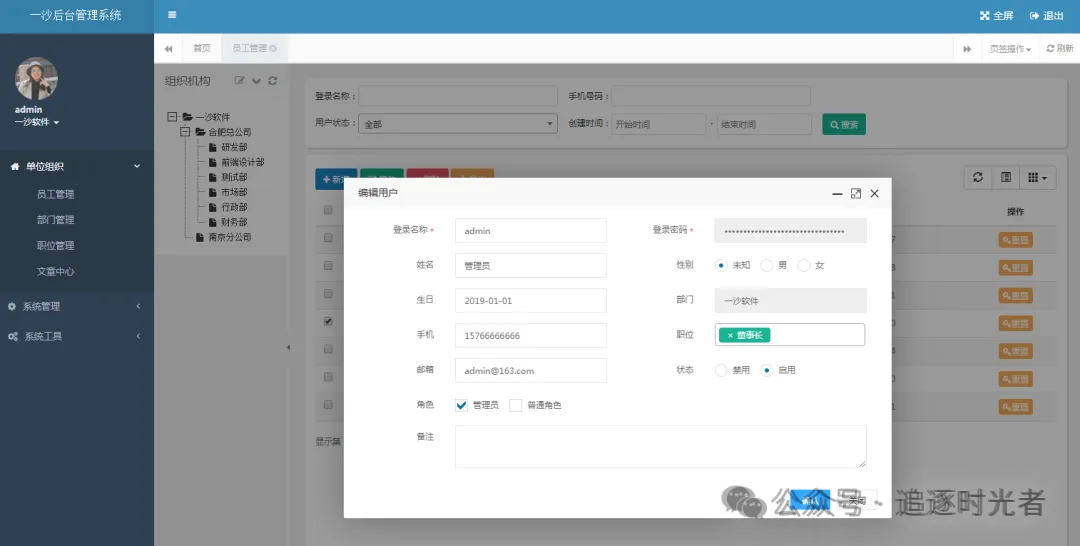Click the tab-scroll right double arrow
Screen dimensions: 1080x546
pos(967,49)
